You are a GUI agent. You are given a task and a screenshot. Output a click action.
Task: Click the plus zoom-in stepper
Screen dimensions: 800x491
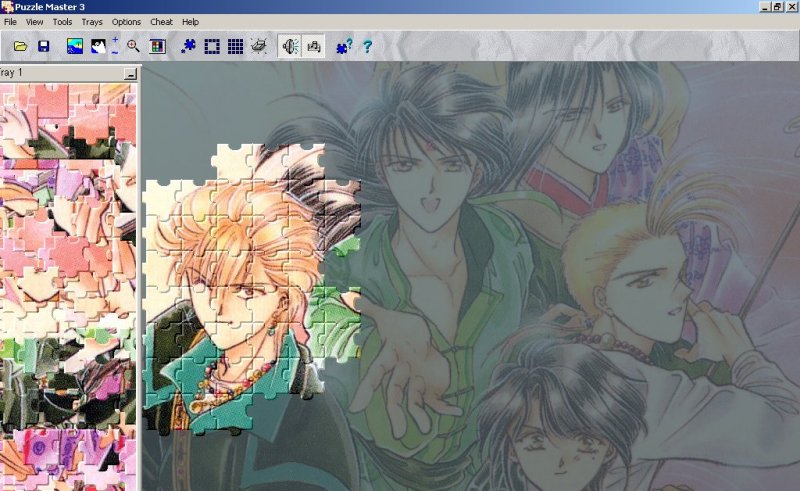click(x=115, y=40)
